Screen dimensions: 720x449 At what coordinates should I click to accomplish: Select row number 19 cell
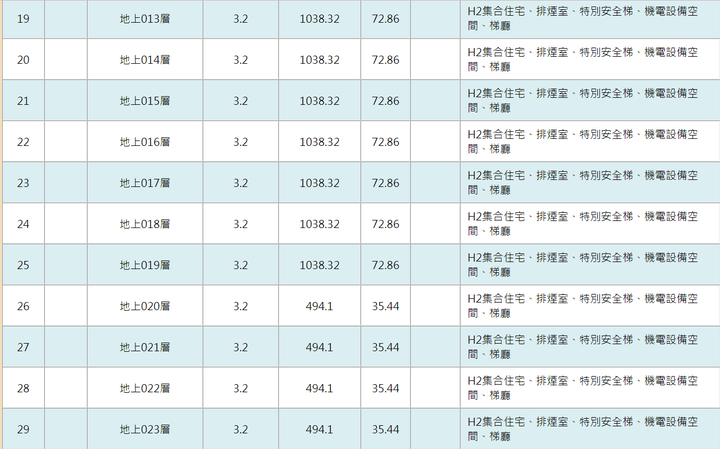coord(23,19)
